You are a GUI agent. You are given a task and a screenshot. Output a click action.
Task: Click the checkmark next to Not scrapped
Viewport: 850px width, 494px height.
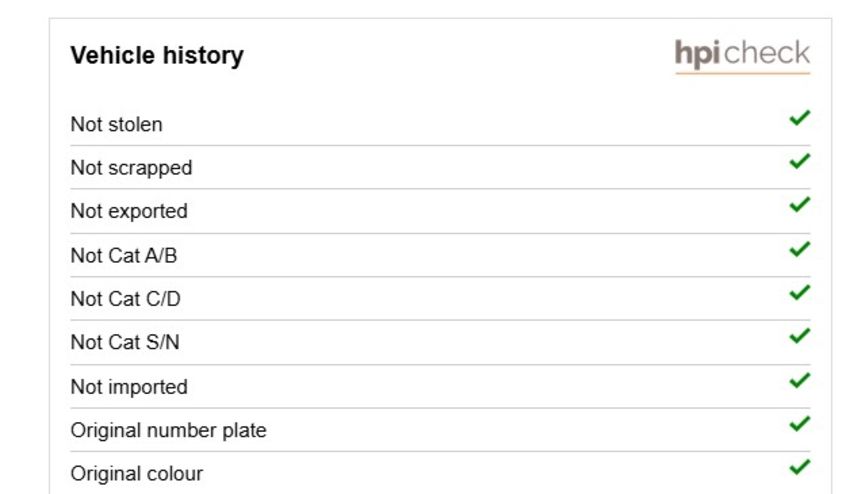[x=800, y=161]
